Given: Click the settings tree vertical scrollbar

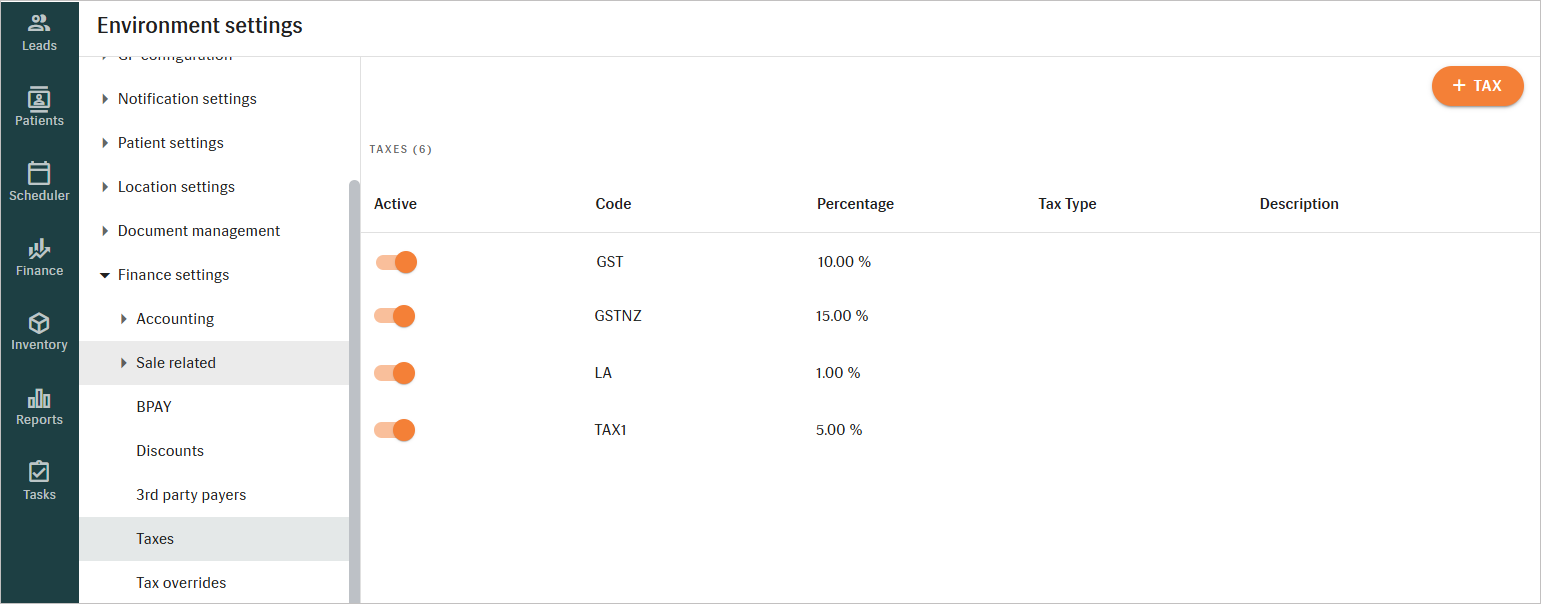Looking at the screenshot, I should (x=354, y=390).
